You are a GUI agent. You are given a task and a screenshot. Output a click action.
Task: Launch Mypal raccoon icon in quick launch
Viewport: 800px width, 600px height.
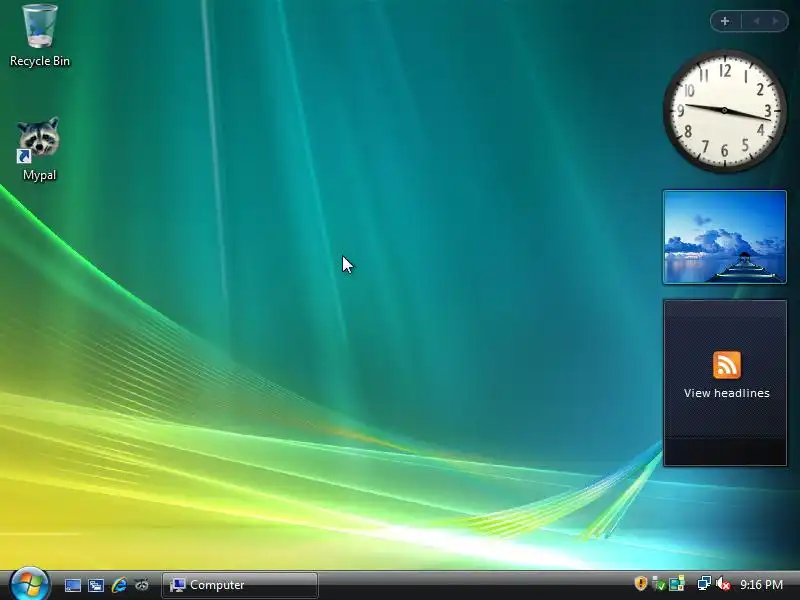(x=141, y=585)
